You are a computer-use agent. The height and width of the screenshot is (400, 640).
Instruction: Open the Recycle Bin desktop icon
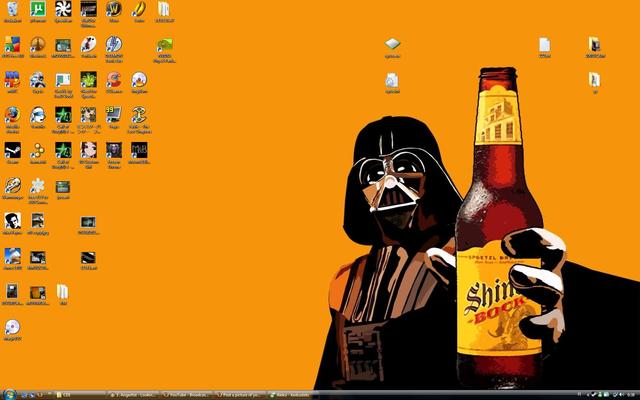click(13, 9)
